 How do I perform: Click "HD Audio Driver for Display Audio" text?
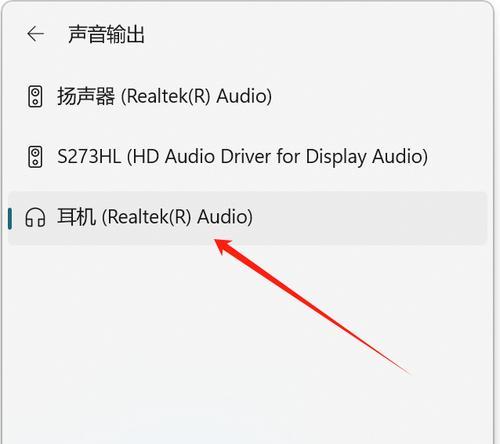[277, 157]
